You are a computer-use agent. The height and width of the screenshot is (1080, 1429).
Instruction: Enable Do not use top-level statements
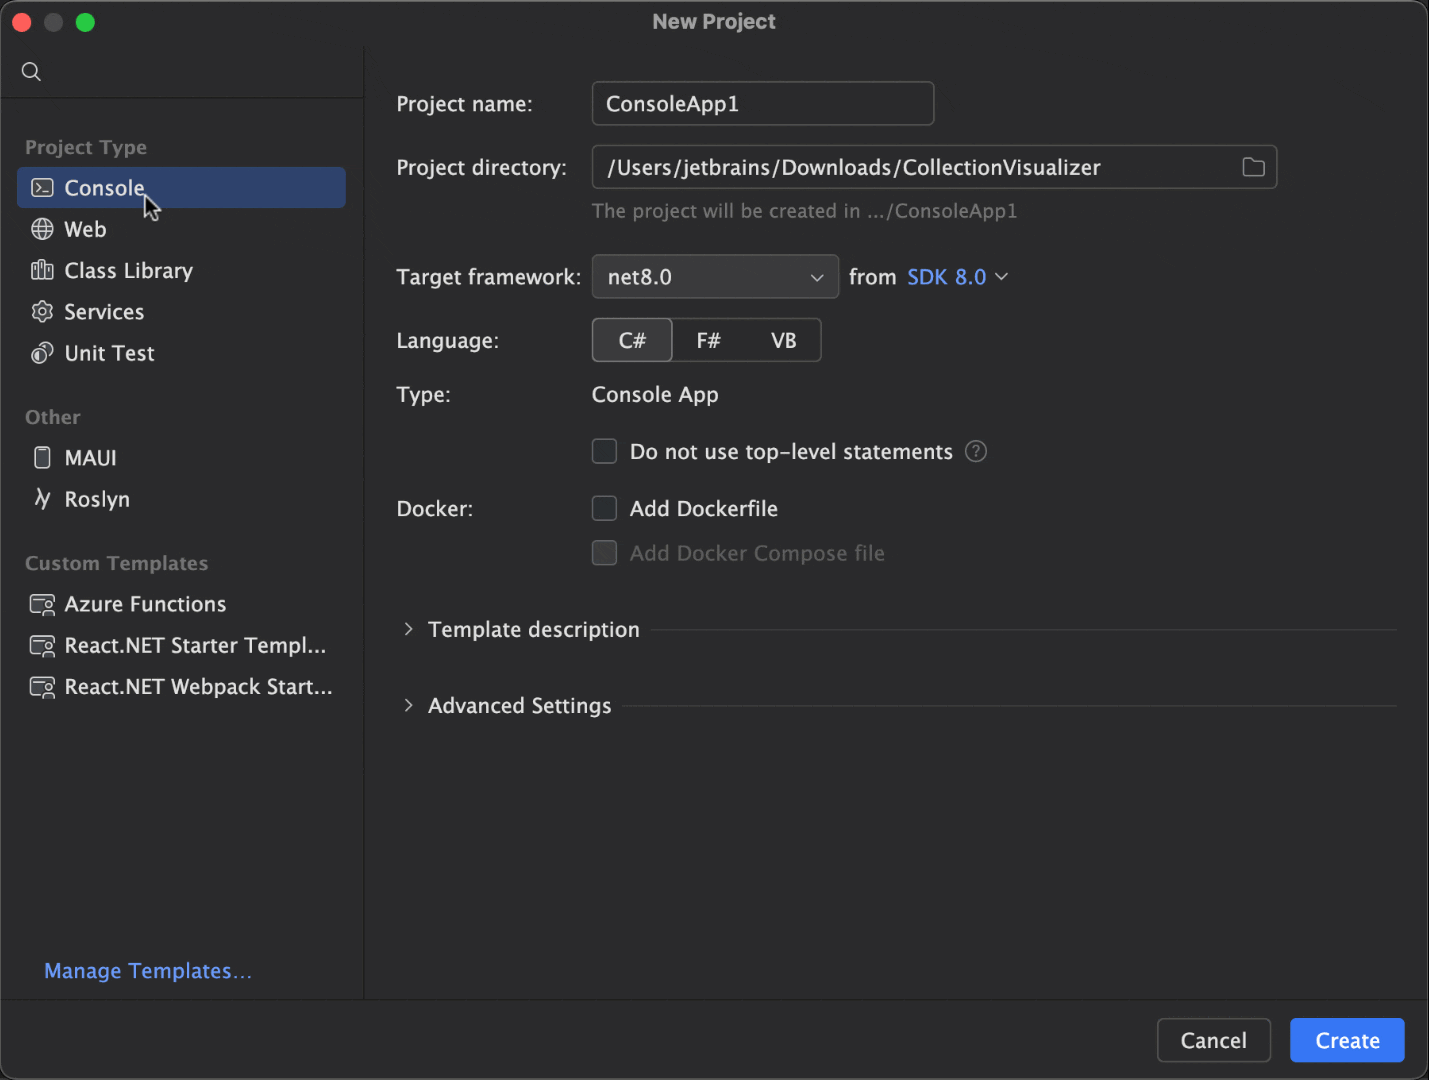click(605, 452)
